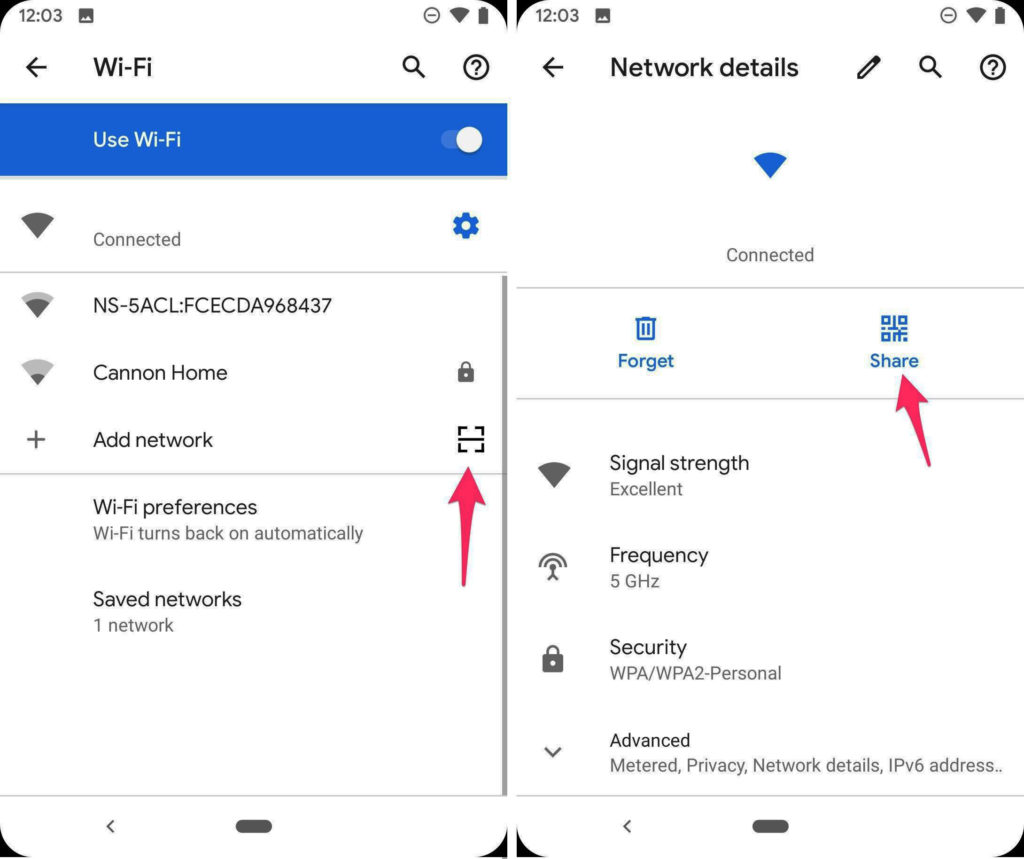
Task: Open connected network settings gear
Action: [466, 226]
